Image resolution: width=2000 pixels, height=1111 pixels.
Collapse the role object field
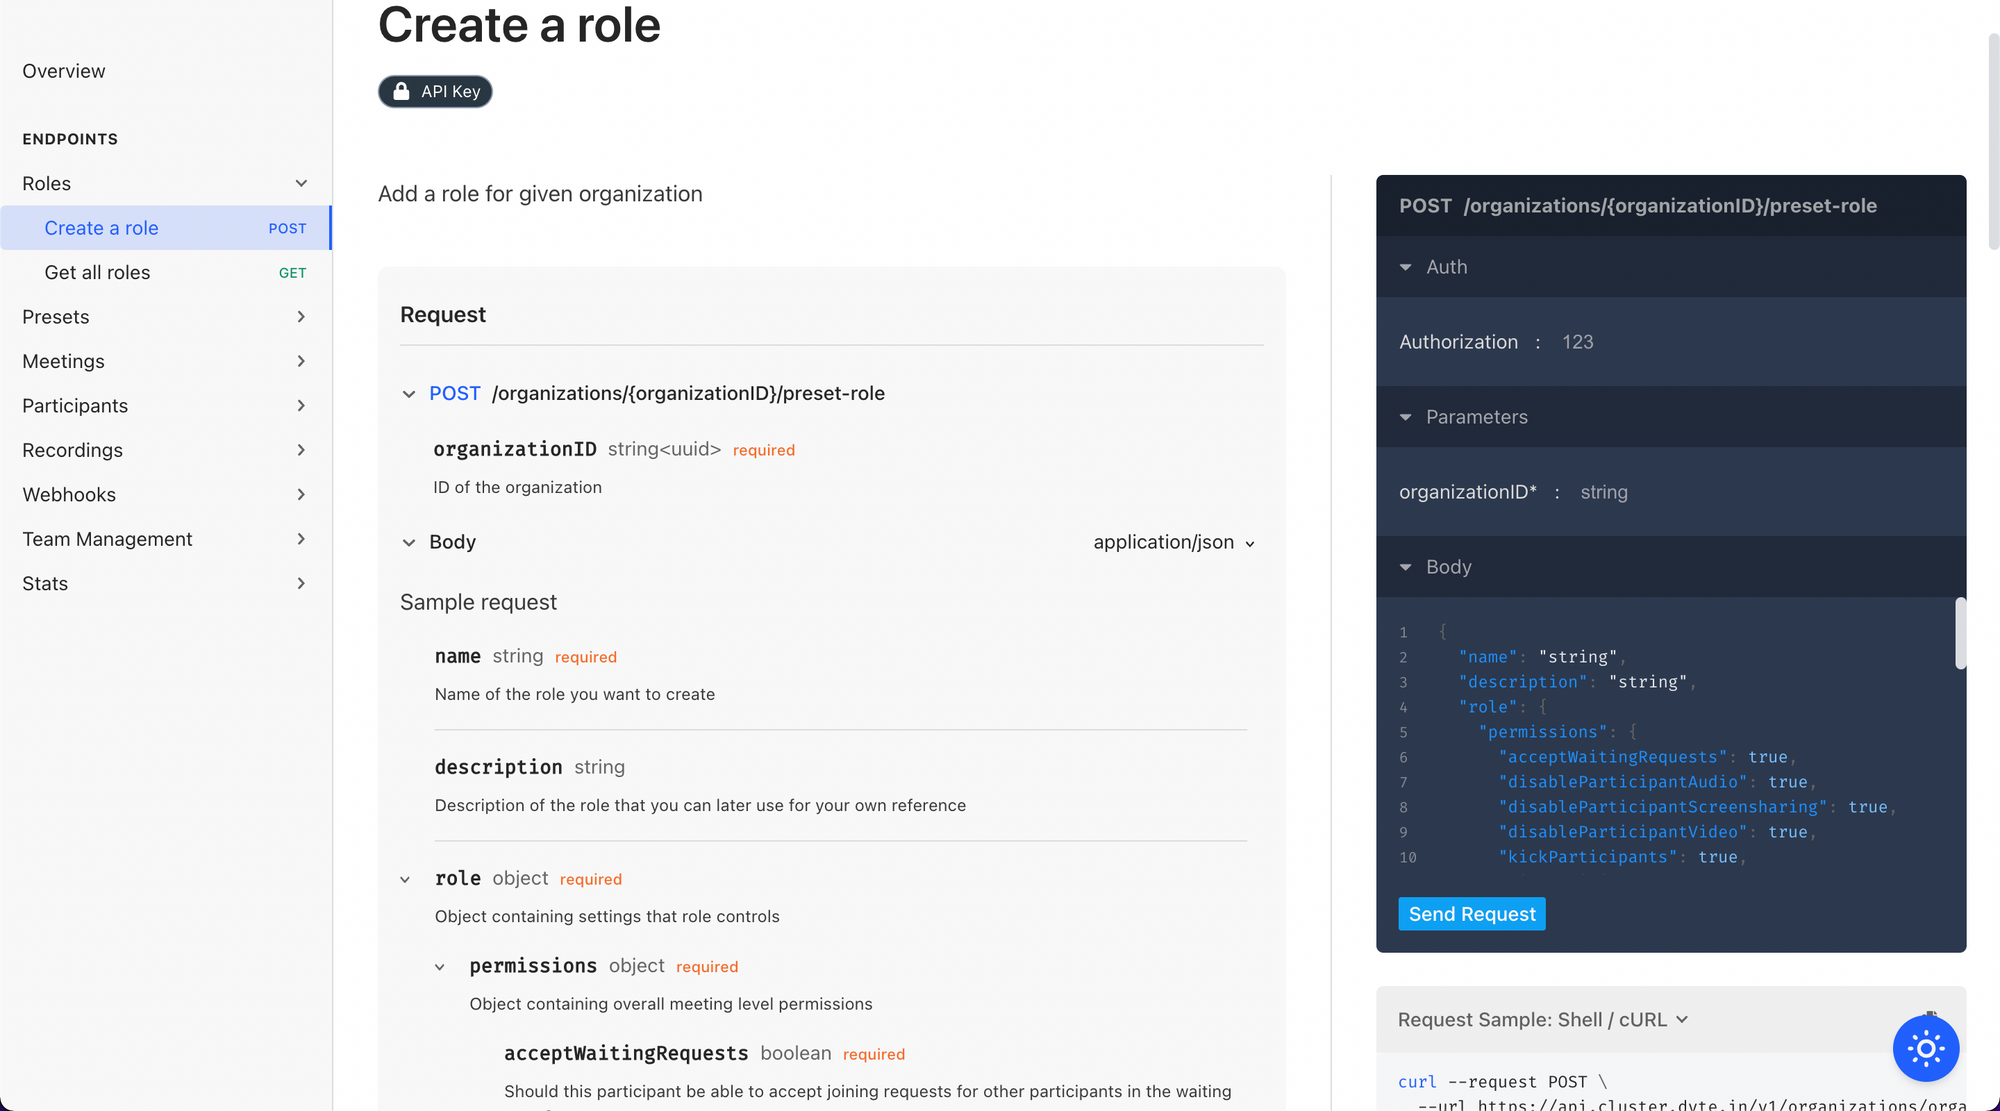pyautogui.click(x=406, y=878)
